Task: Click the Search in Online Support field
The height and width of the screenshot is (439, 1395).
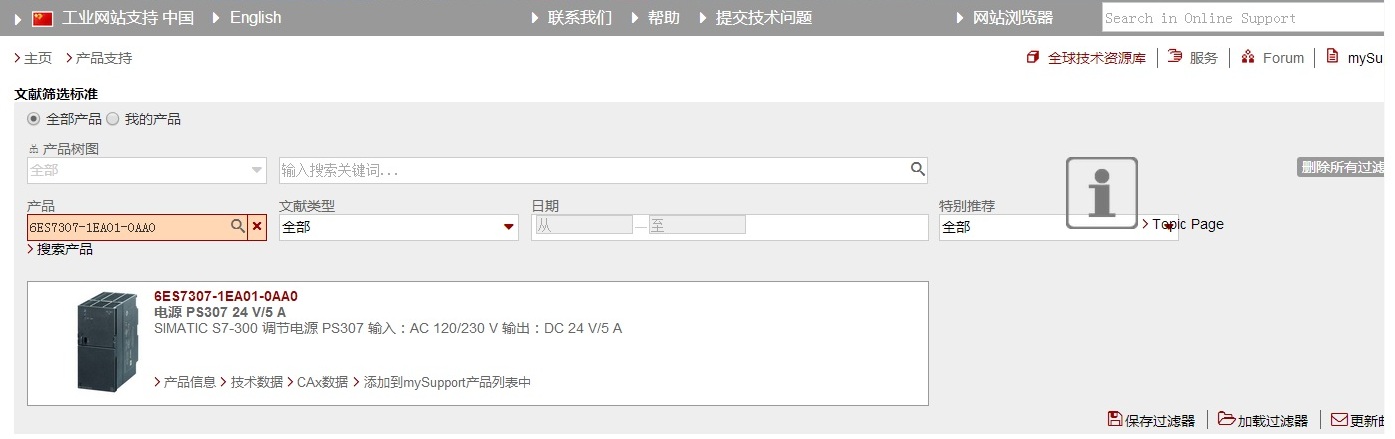Action: (1243, 18)
